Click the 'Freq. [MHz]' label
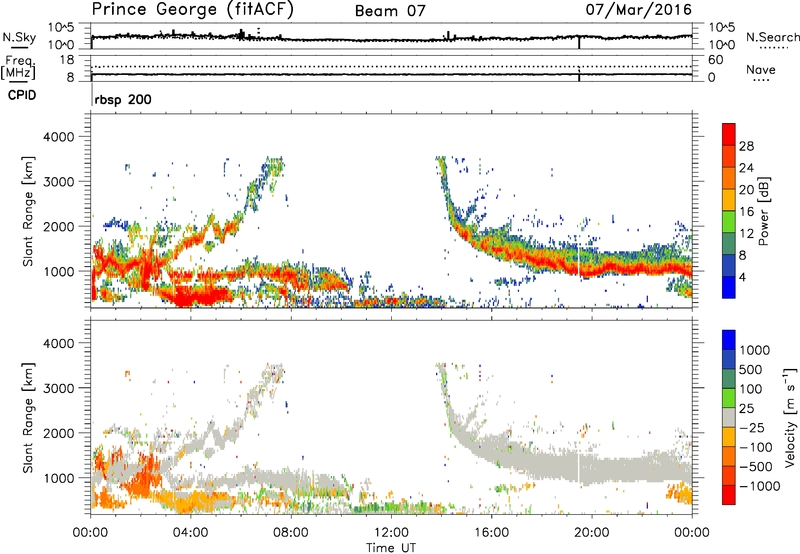800x554 pixels. tap(18, 68)
